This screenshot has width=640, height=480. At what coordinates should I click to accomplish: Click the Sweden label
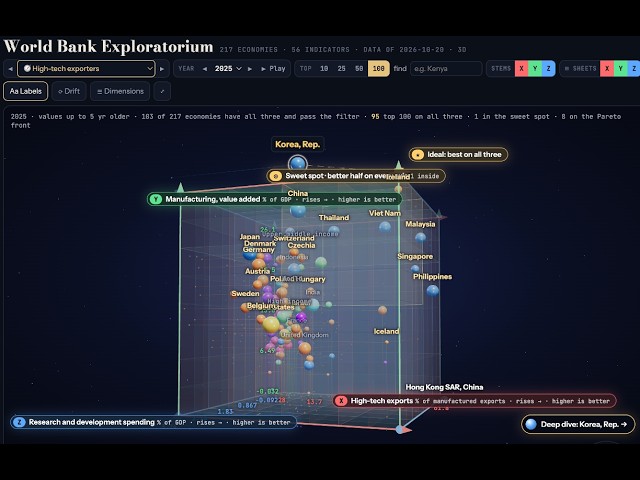pos(245,293)
